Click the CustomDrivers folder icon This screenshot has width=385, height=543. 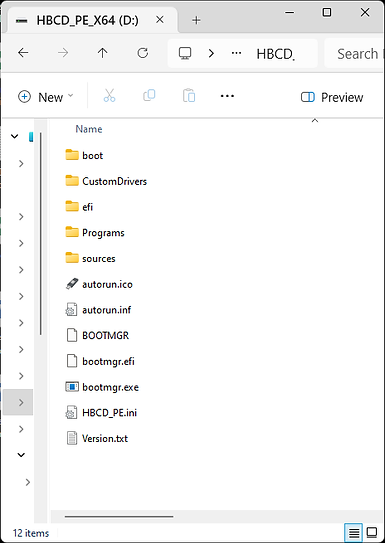point(72,181)
